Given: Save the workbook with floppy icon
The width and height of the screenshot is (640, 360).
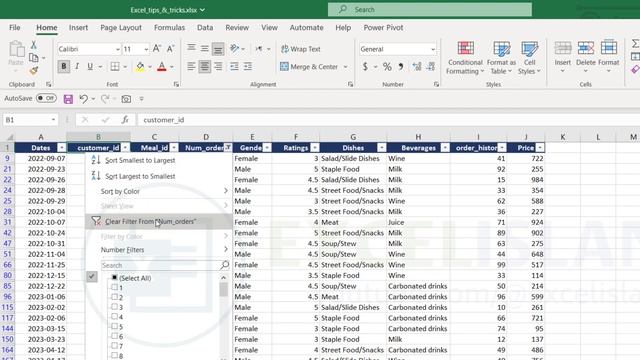Looking at the screenshot, I should point(68,99).
